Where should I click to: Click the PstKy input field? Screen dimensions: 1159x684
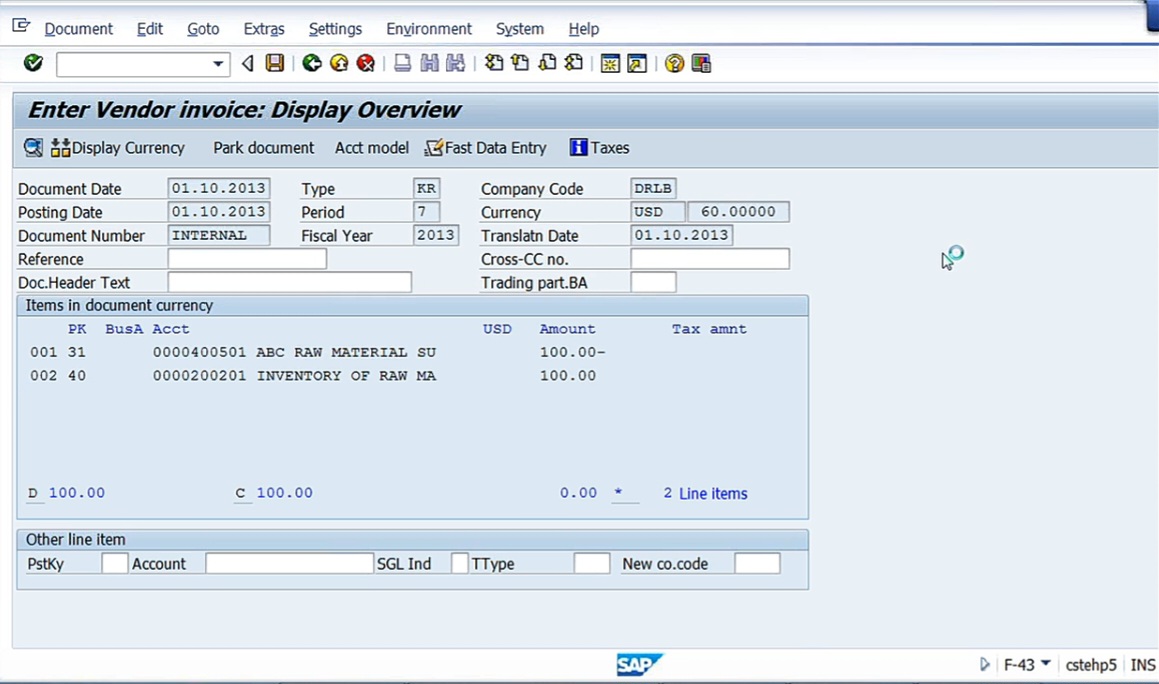click(x=114, y=563)
